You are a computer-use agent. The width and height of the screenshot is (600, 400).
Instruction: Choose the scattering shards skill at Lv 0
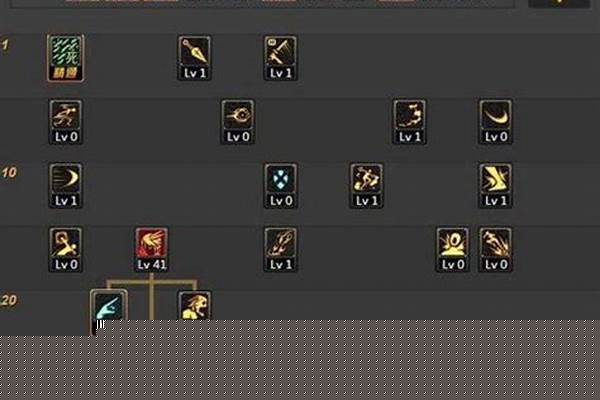(x=496, y=250)
